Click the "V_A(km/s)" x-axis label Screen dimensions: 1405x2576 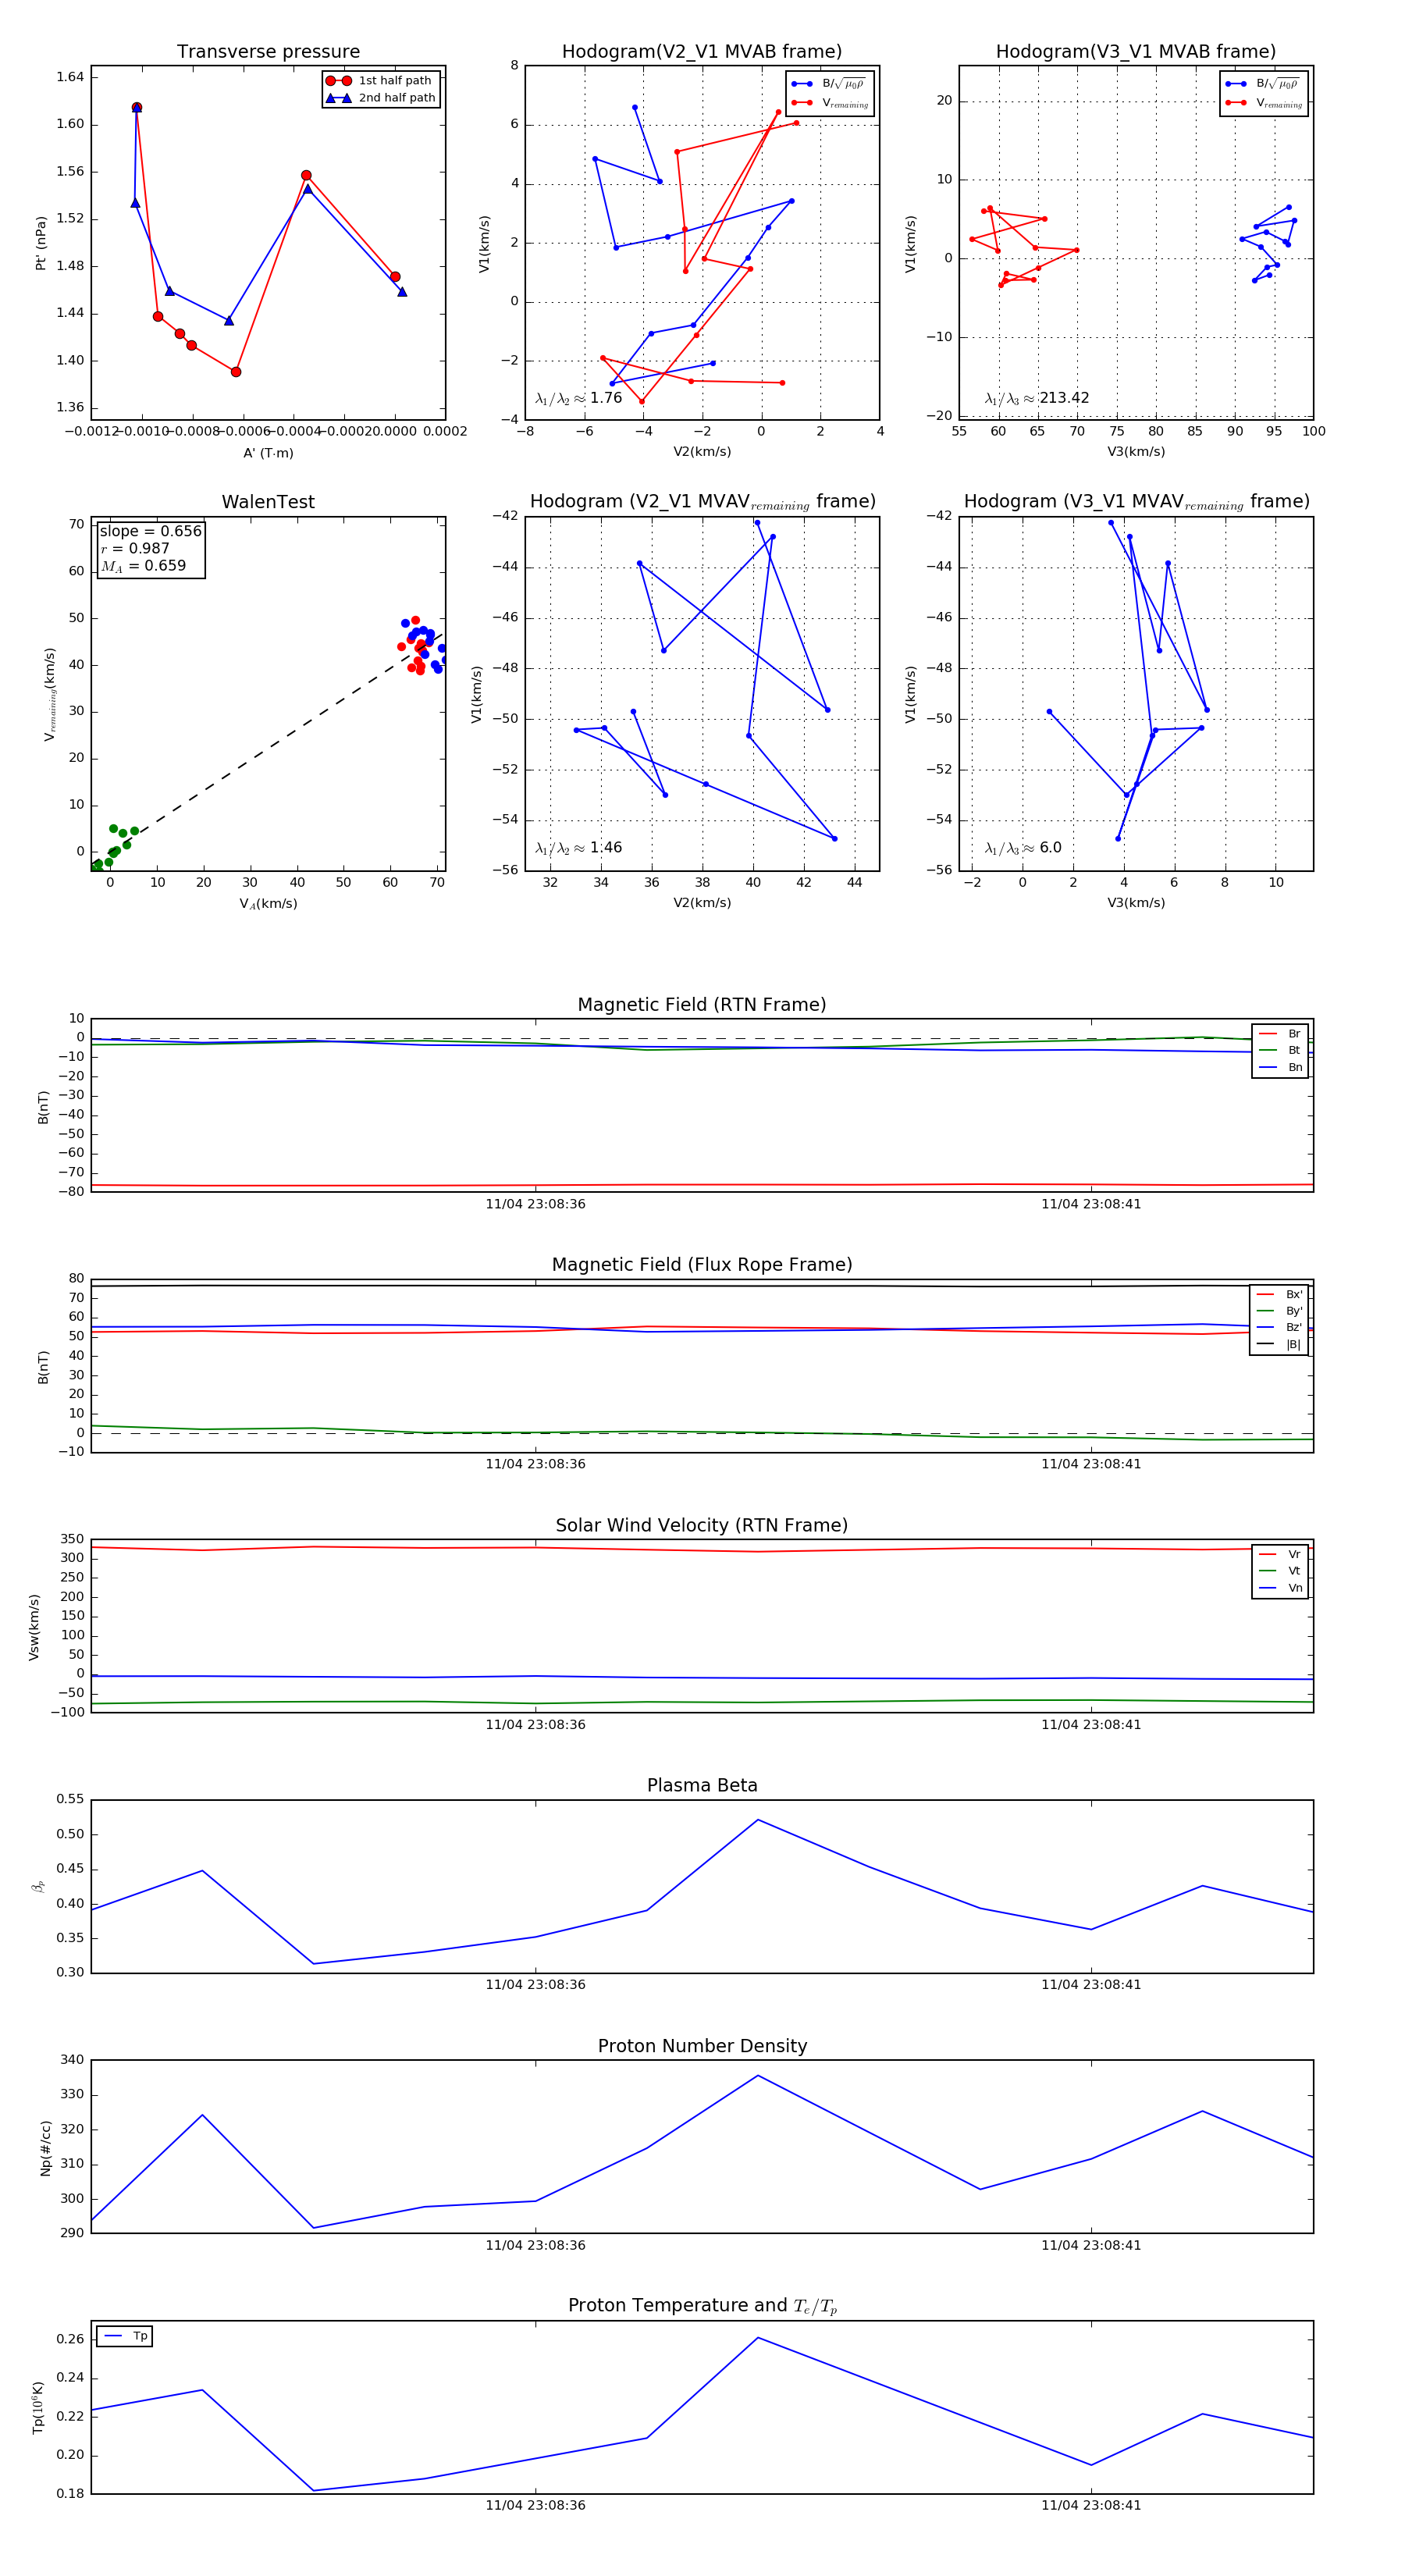pyautogui.click(x=268, y=904)
